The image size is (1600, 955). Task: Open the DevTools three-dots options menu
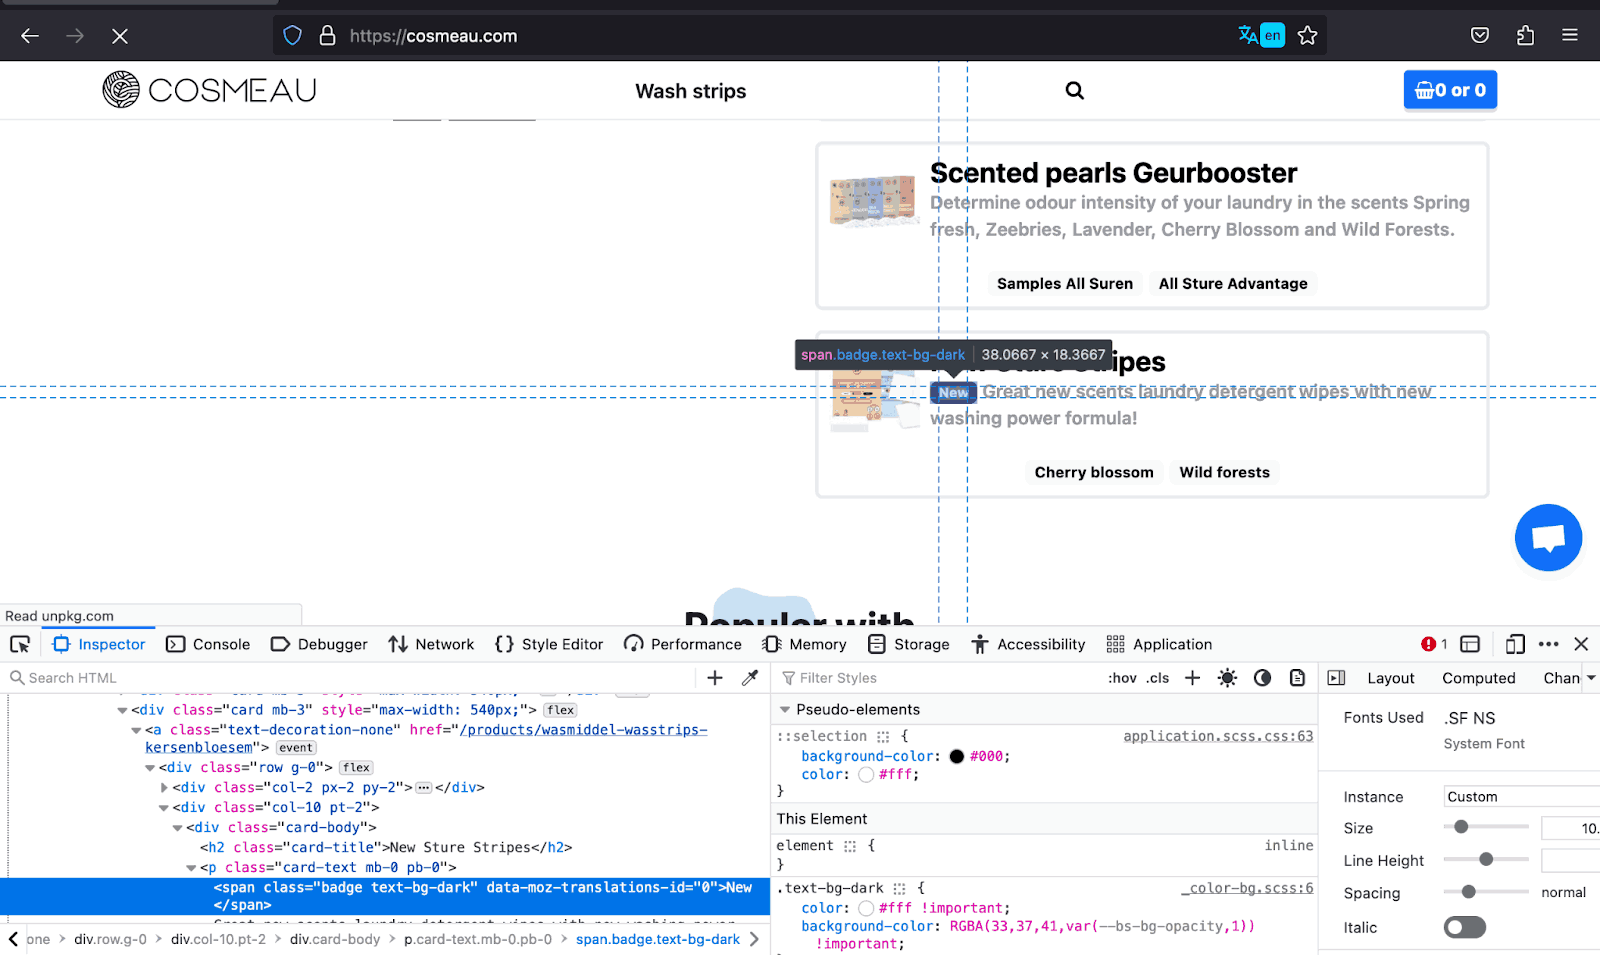click(x=1549, y=644)
